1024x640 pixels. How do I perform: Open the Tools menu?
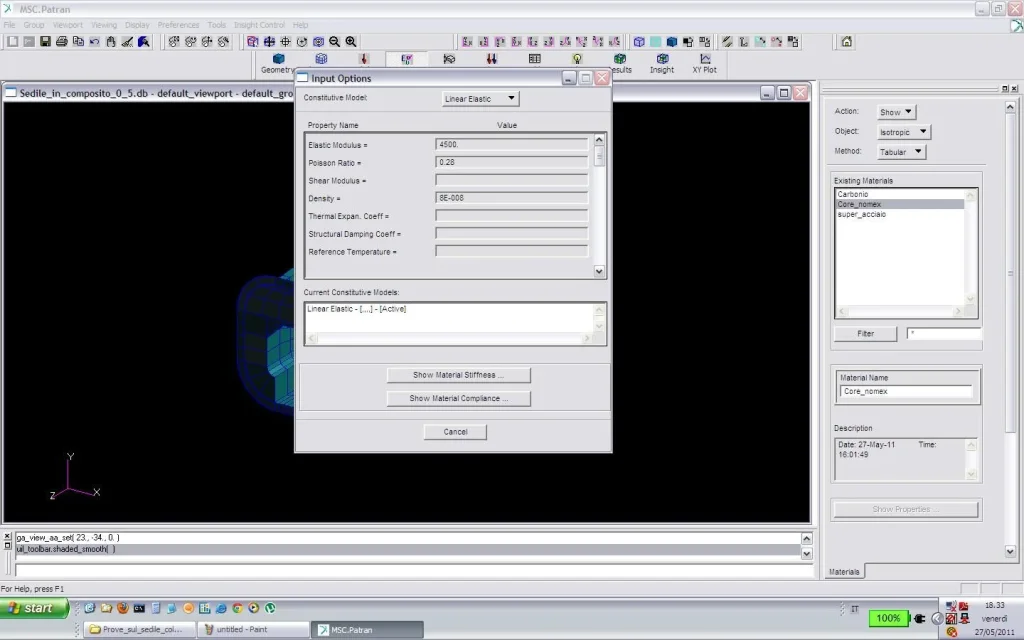pyautogui.click(x=216, y=25)
